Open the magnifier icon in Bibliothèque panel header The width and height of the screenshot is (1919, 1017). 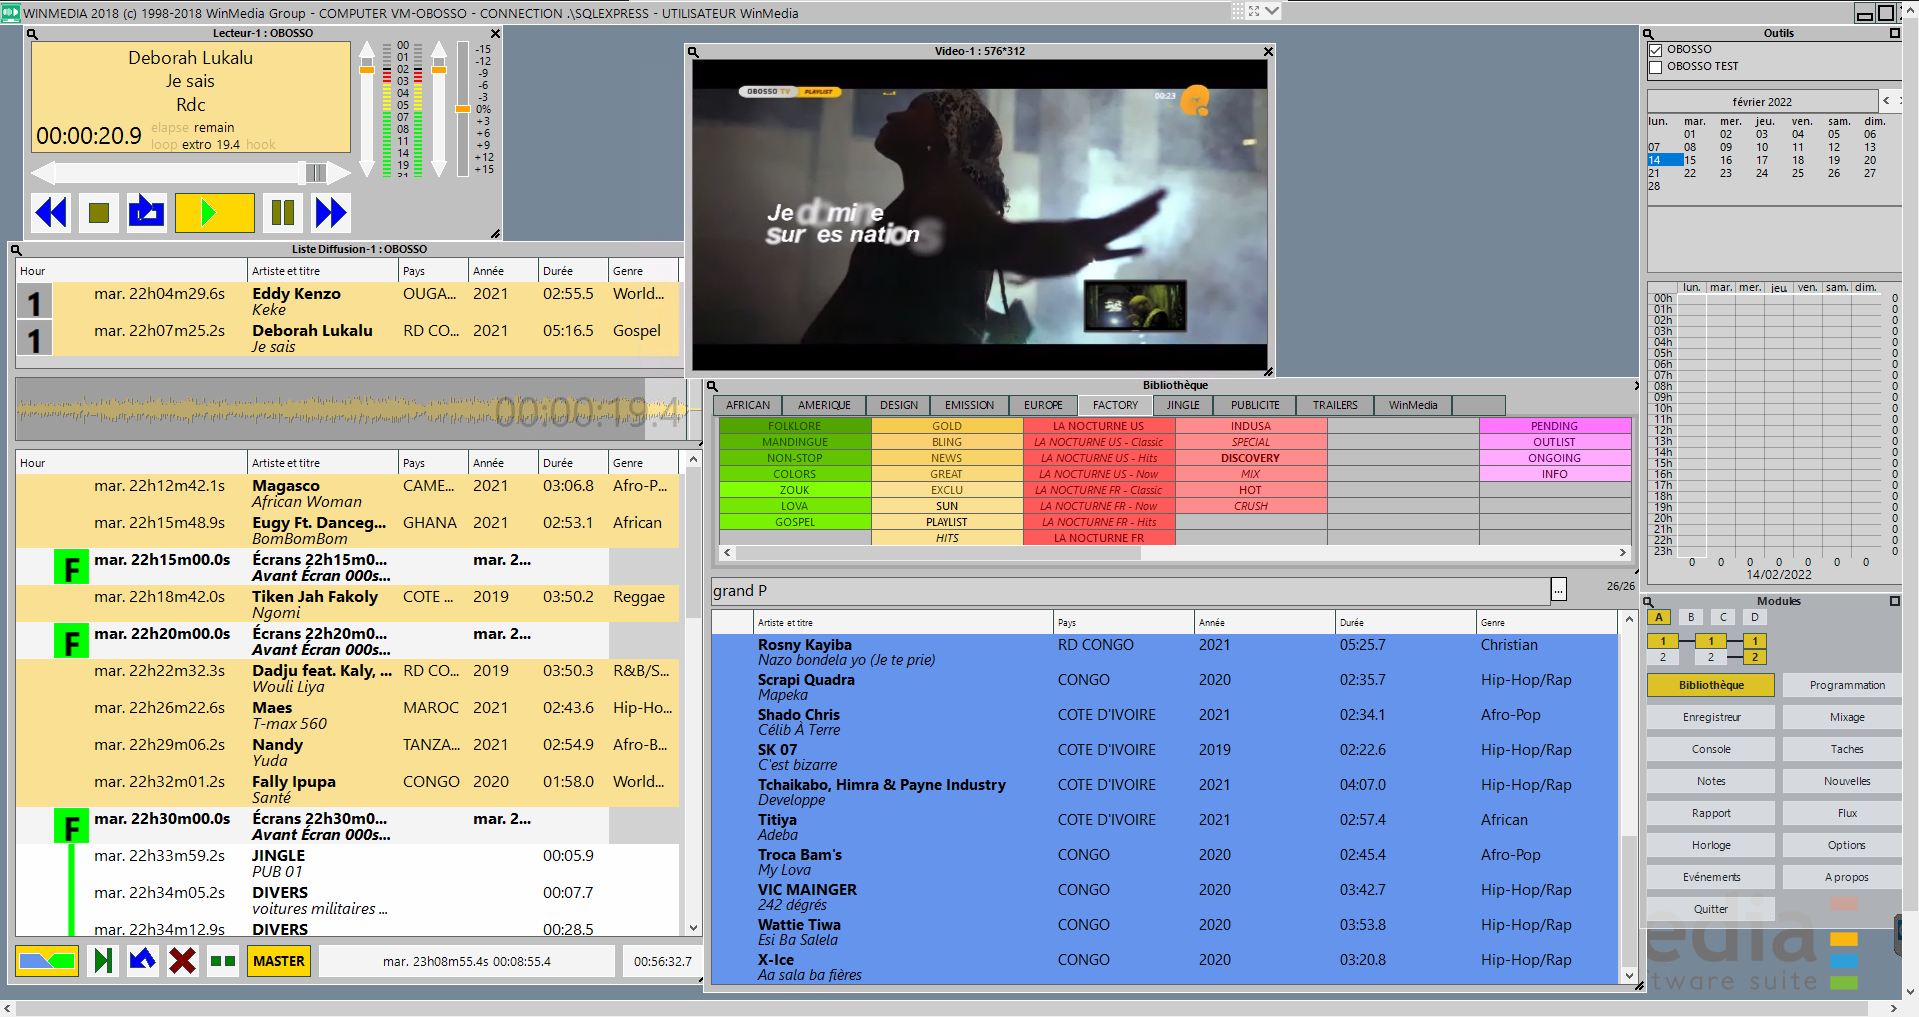(x=713, y=386)
